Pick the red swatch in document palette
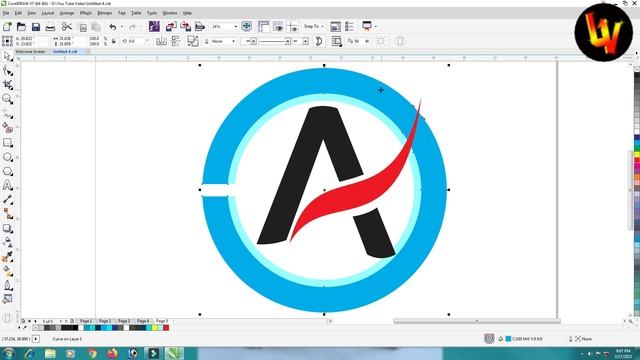640x360 pixels. [166, 328]
